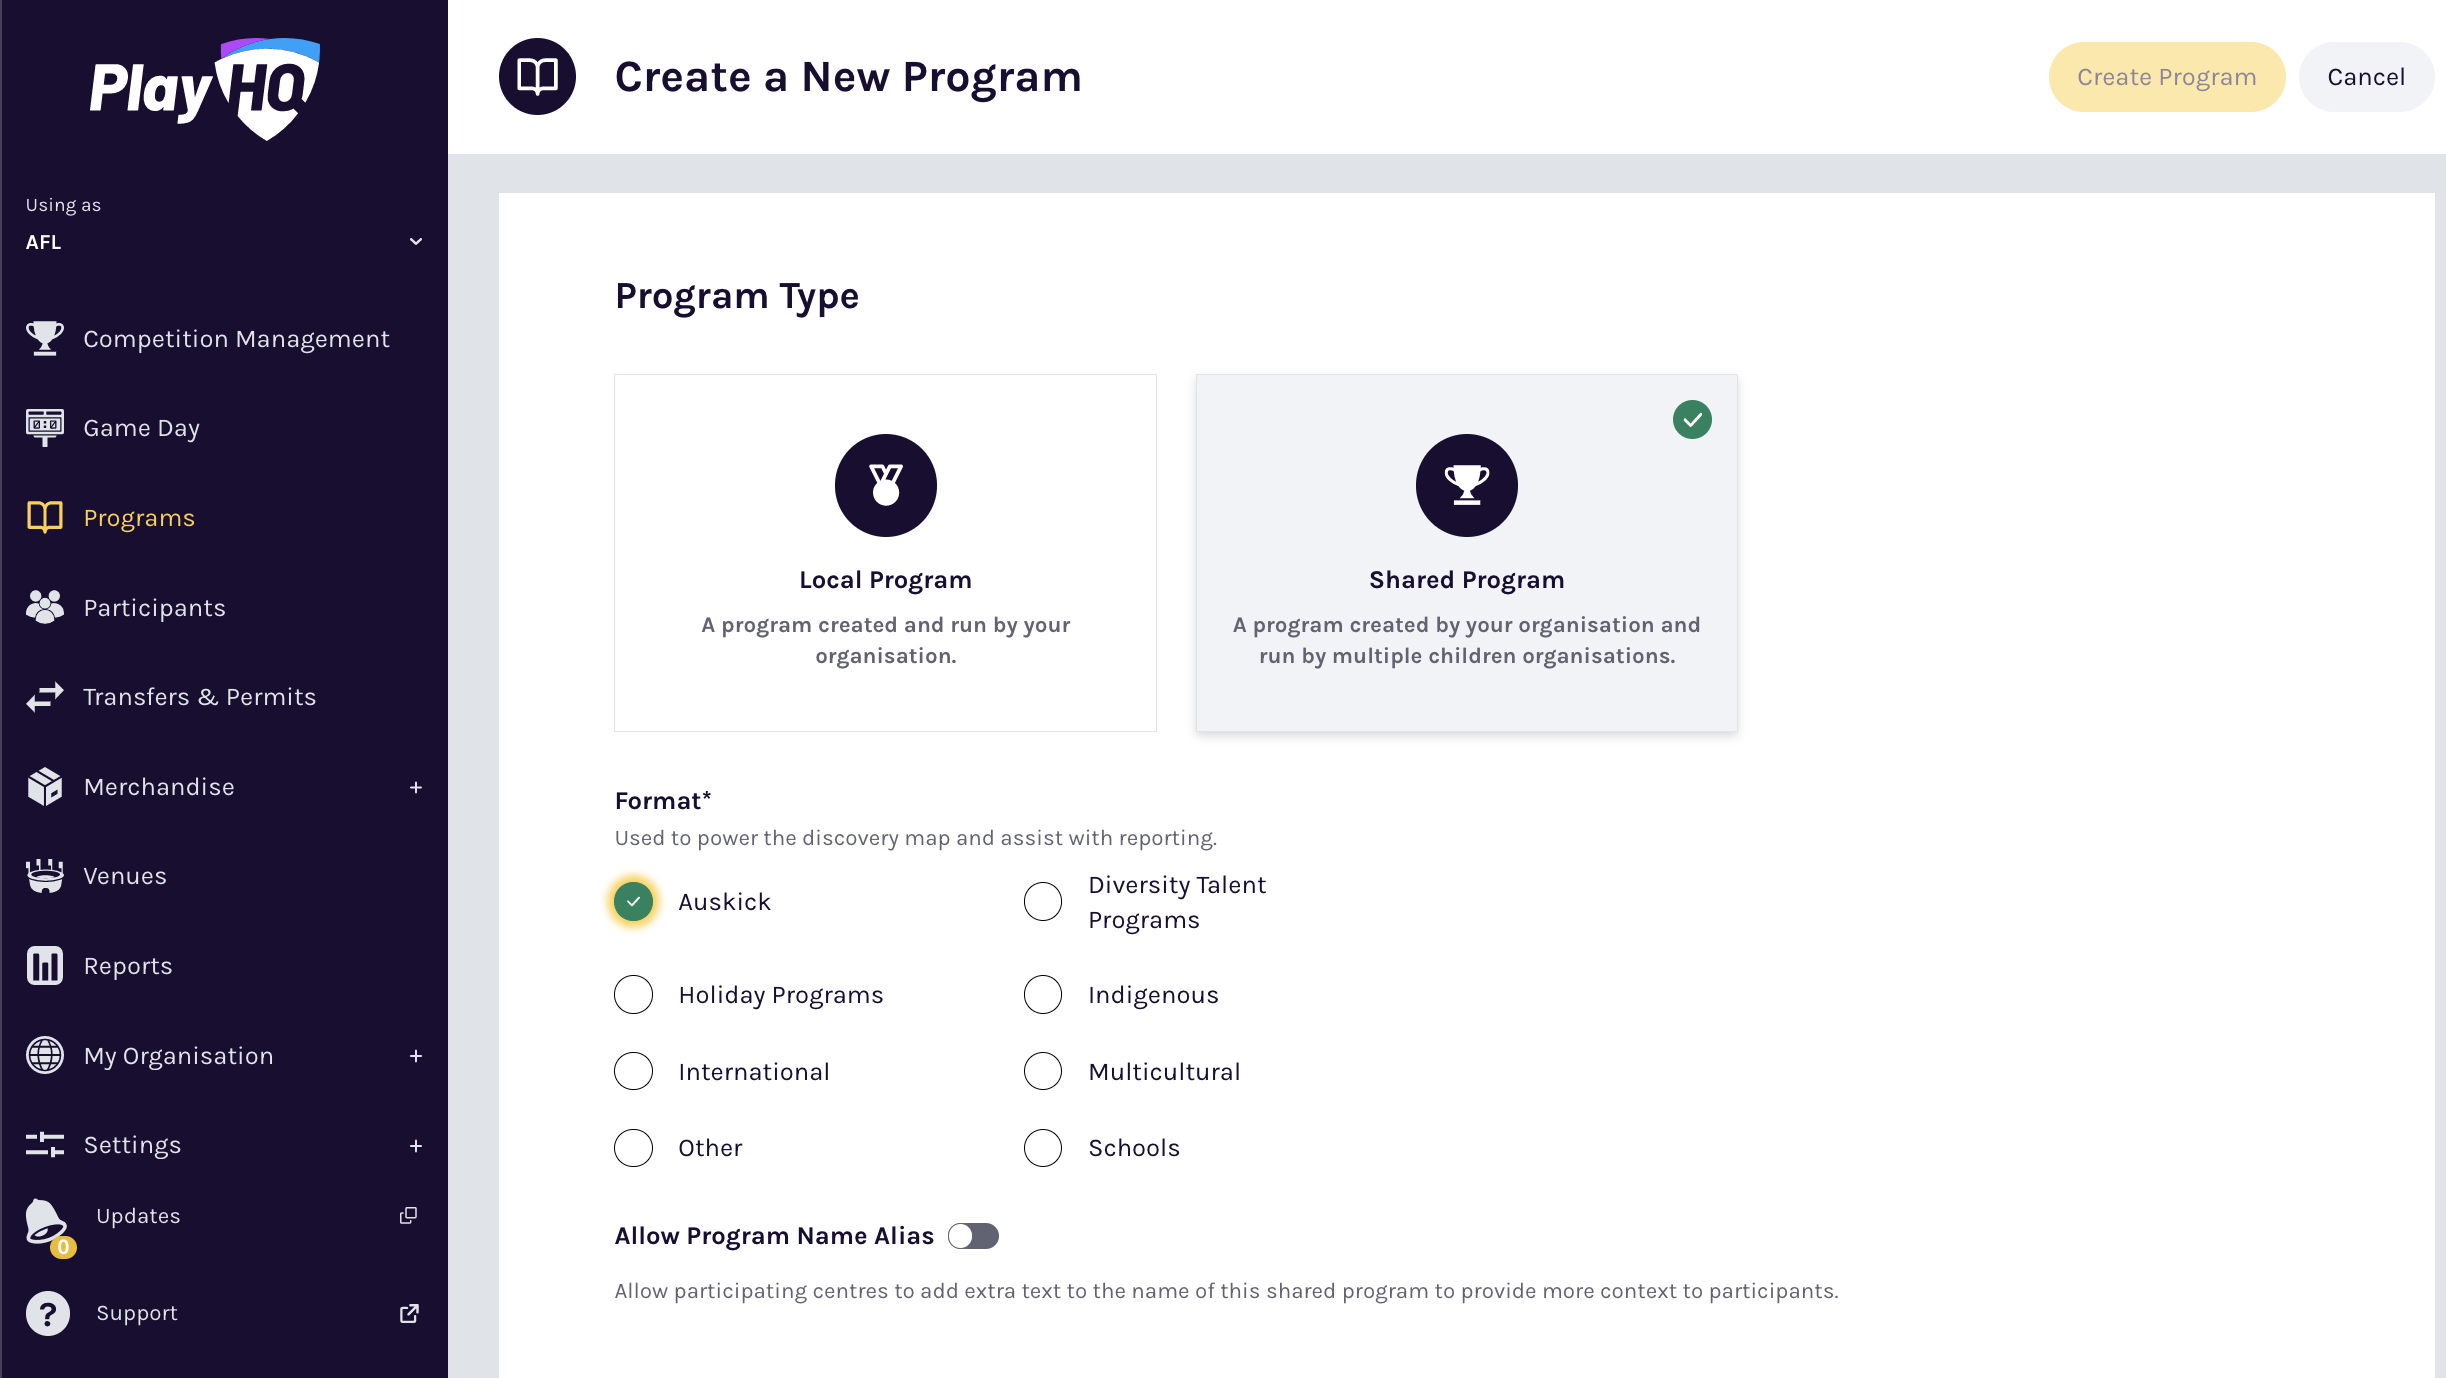This screenshot has height=1378, width=2446.
Task: Click the Competition Management trophy icon
Action: (x=44, y=339)
